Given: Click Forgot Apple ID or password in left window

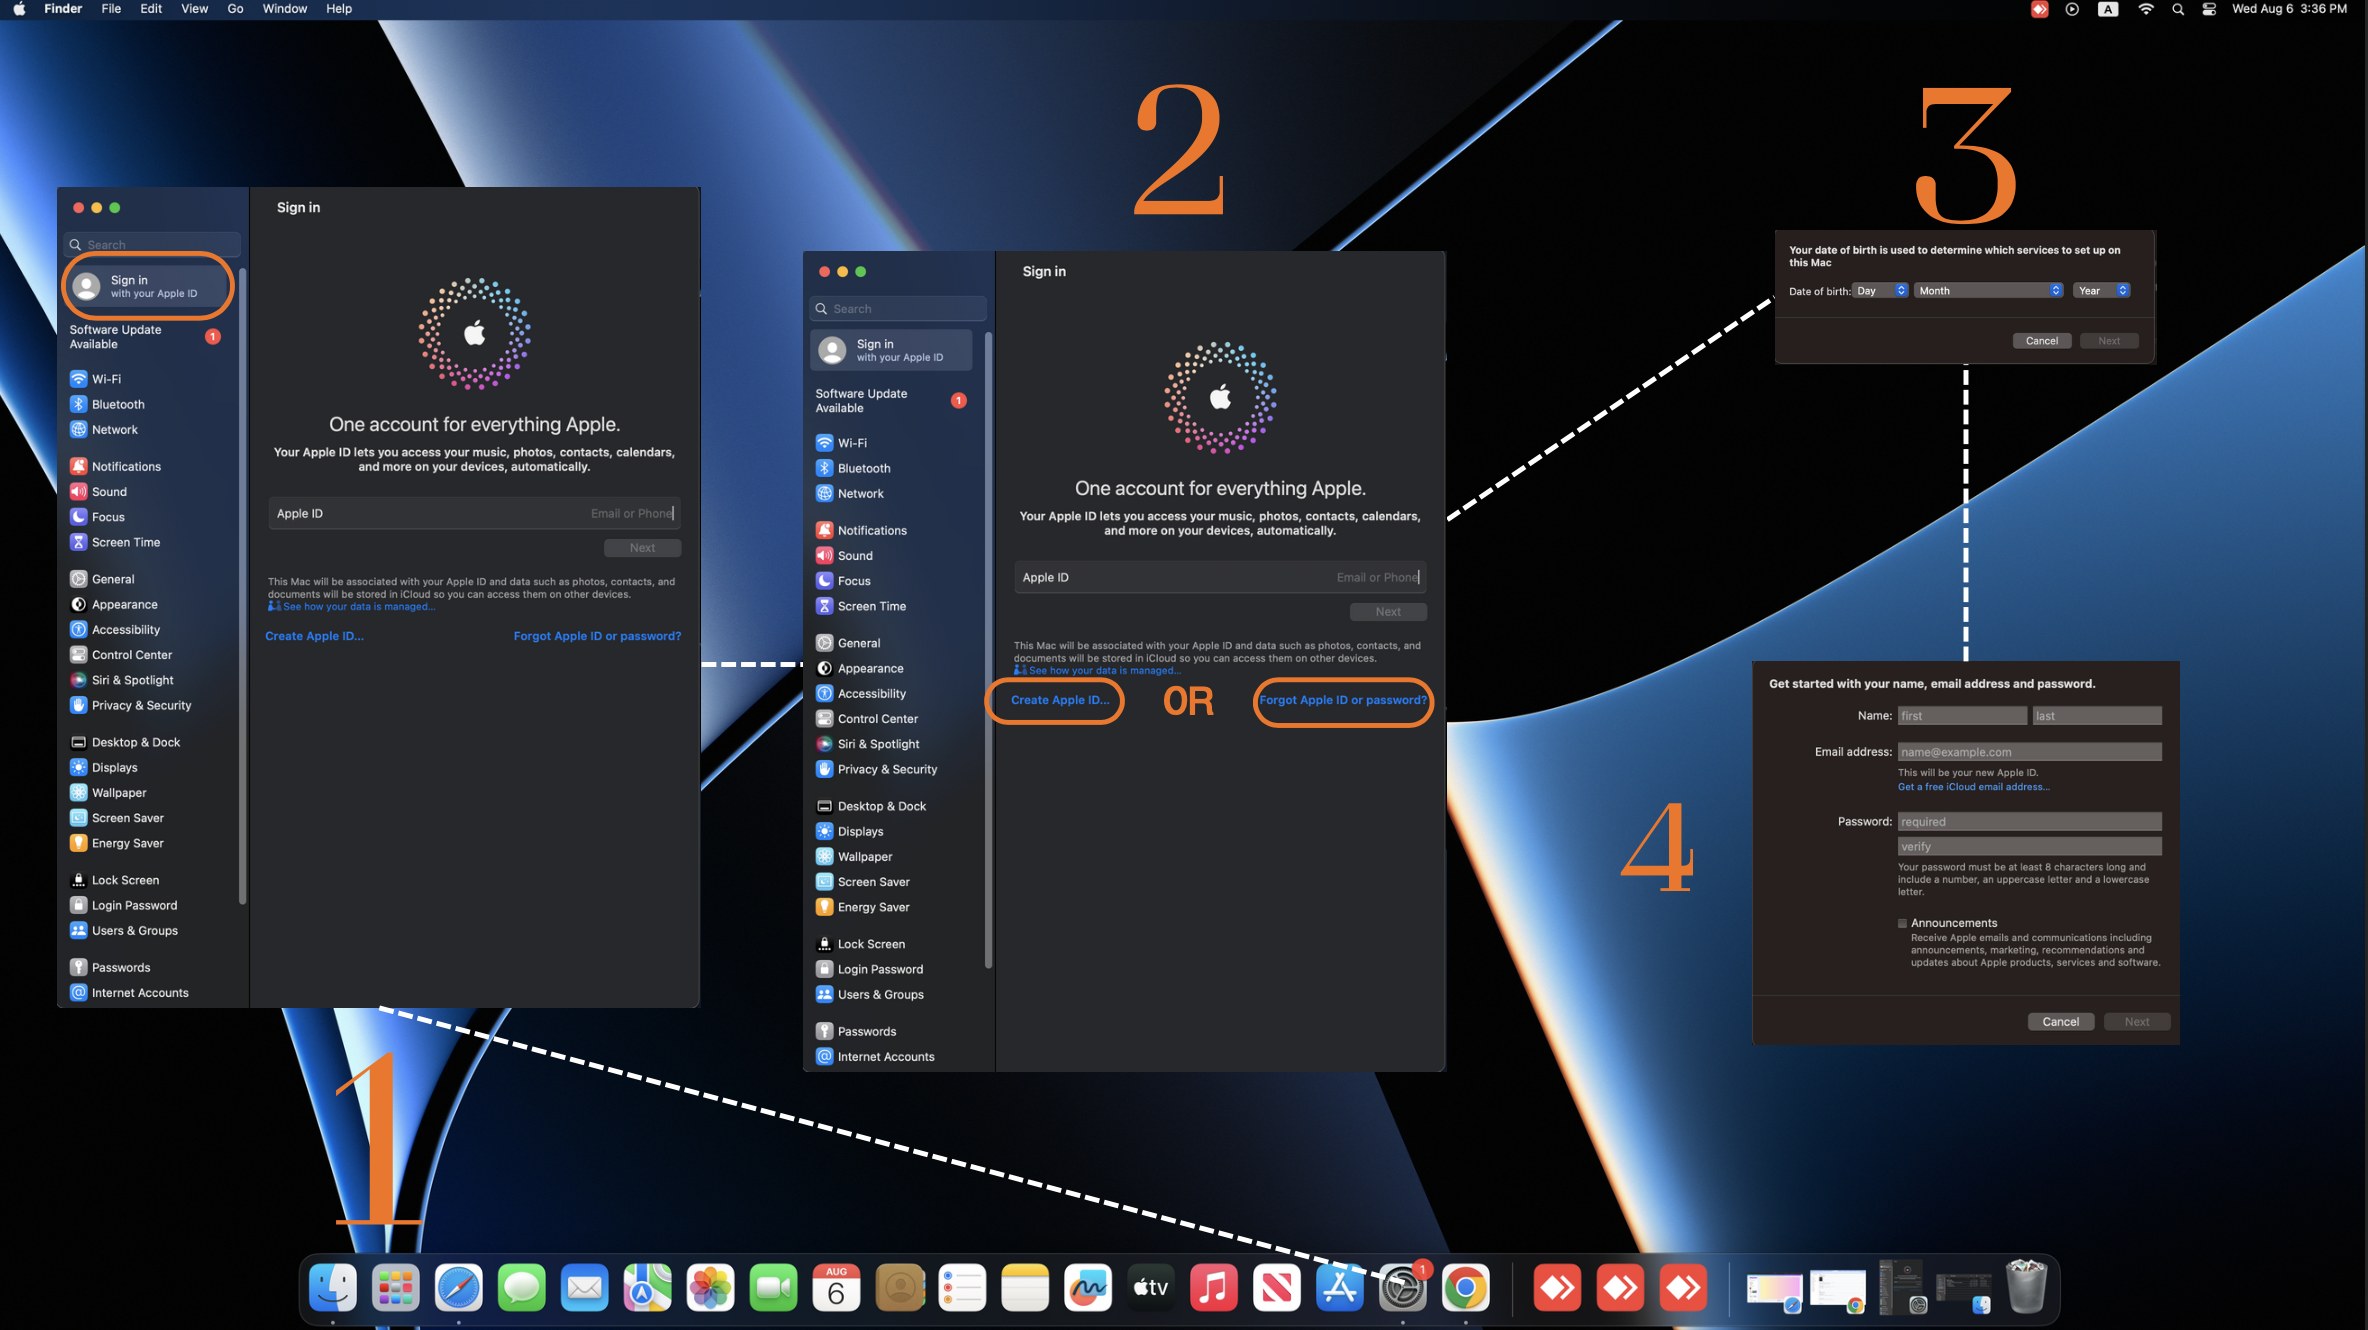Looking at the screenshot, I should [597, 636].
